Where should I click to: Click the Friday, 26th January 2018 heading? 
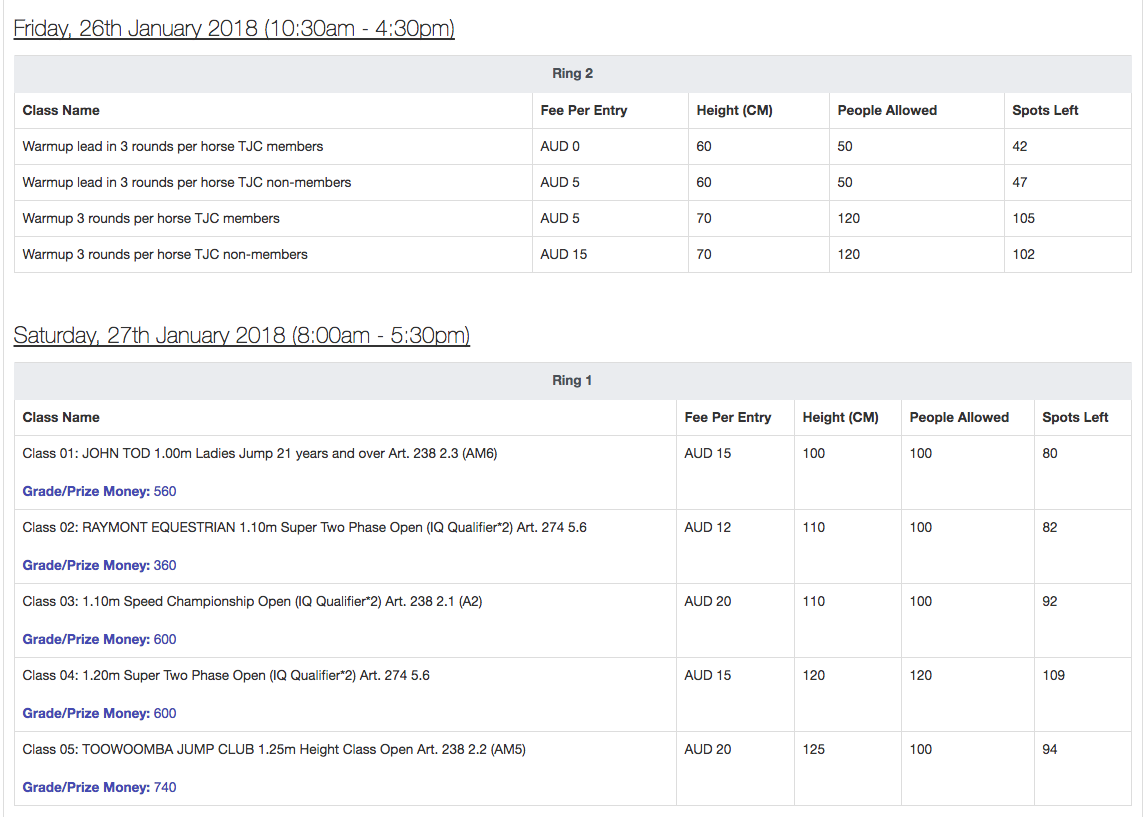(x=234, y=28)
